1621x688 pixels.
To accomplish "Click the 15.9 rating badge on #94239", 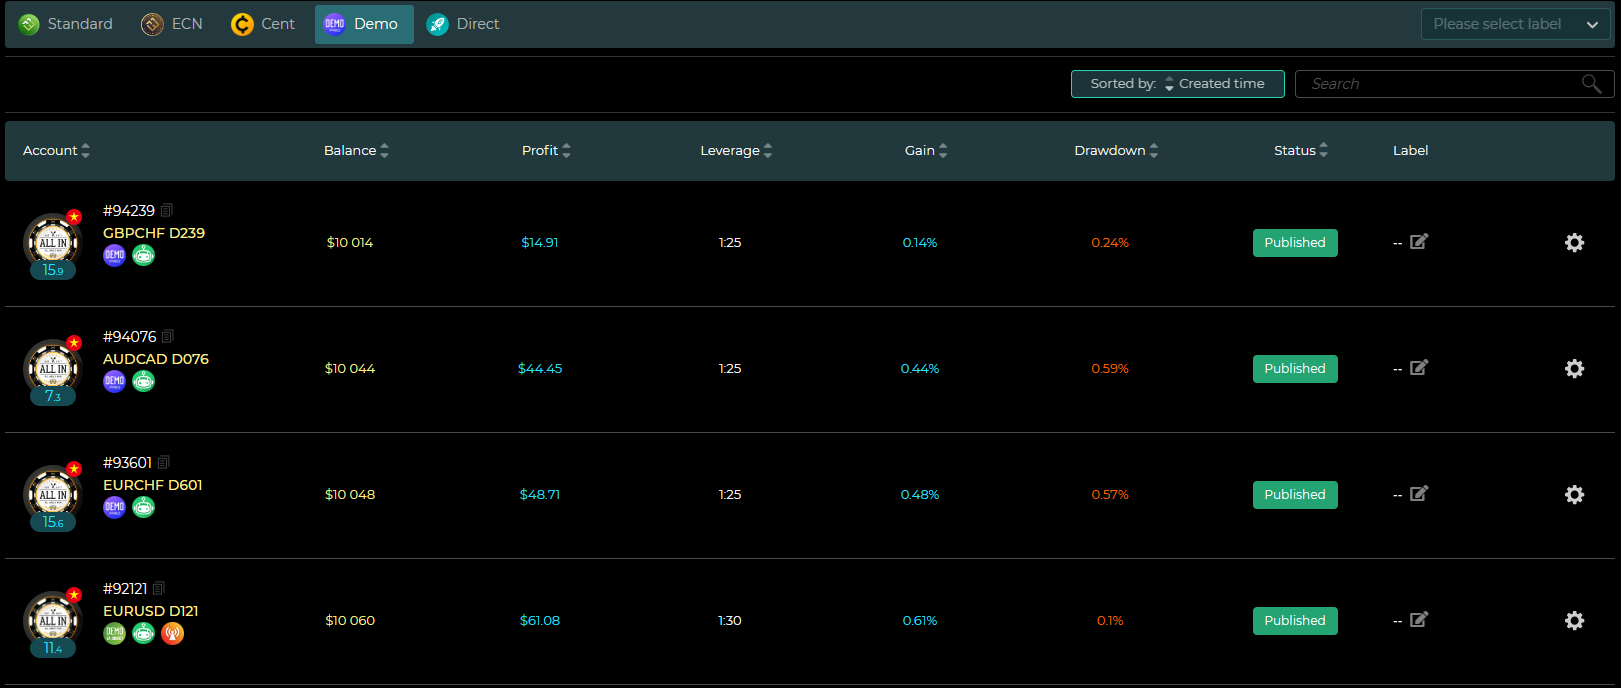I will pos(53,270).
